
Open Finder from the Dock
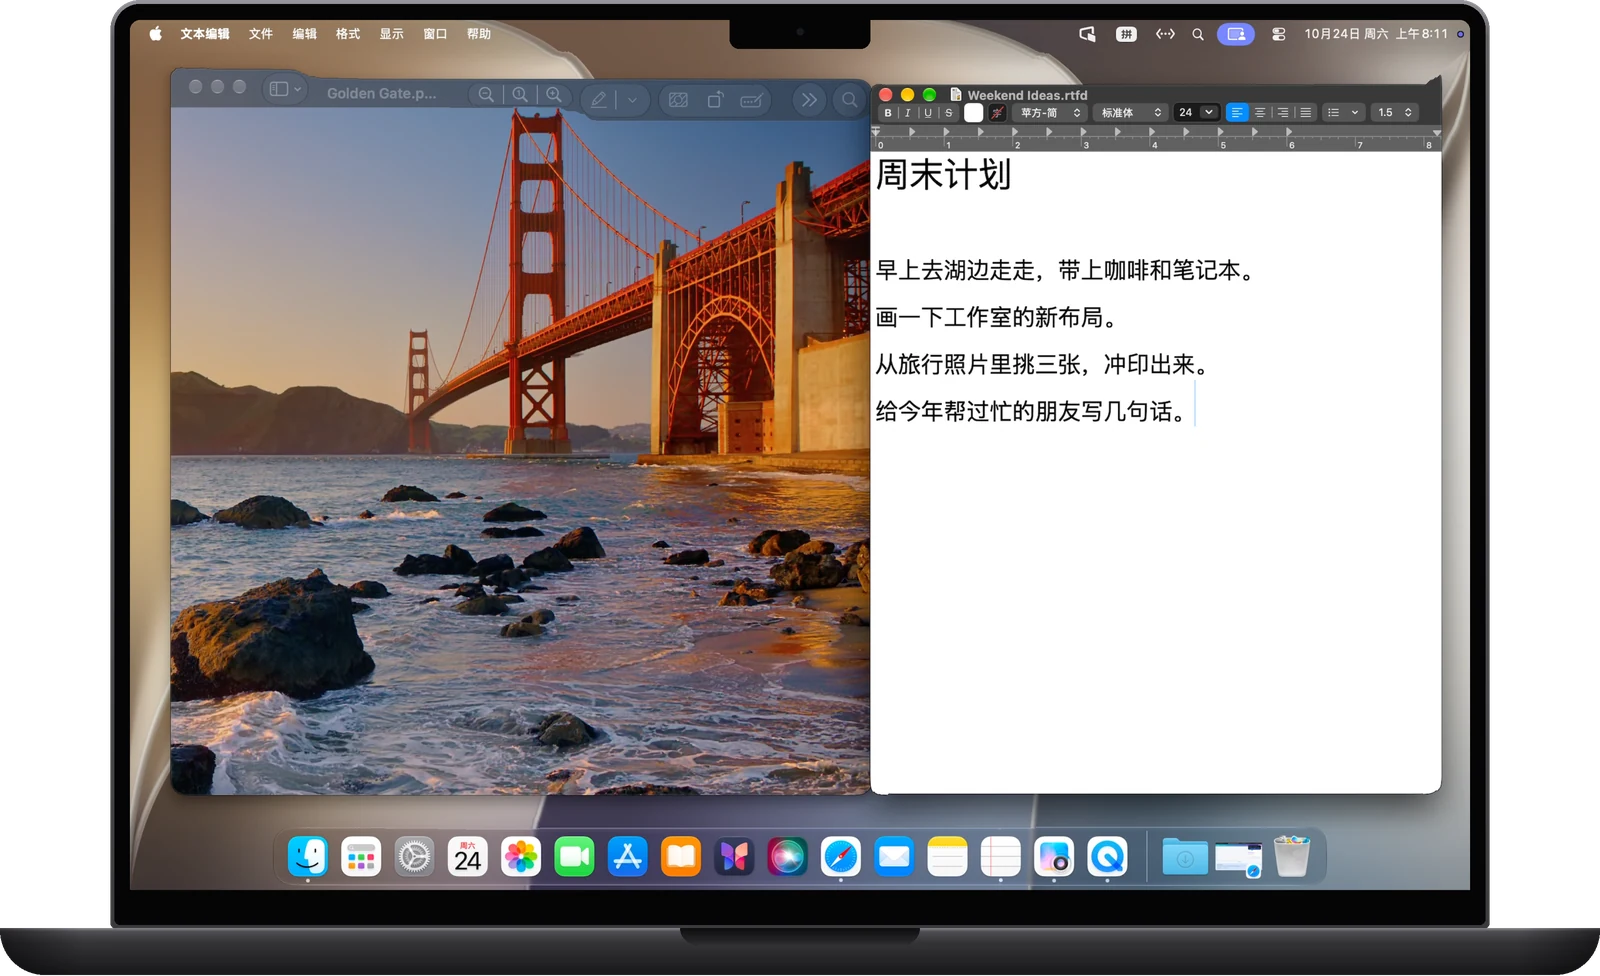[x=308, y=857]
